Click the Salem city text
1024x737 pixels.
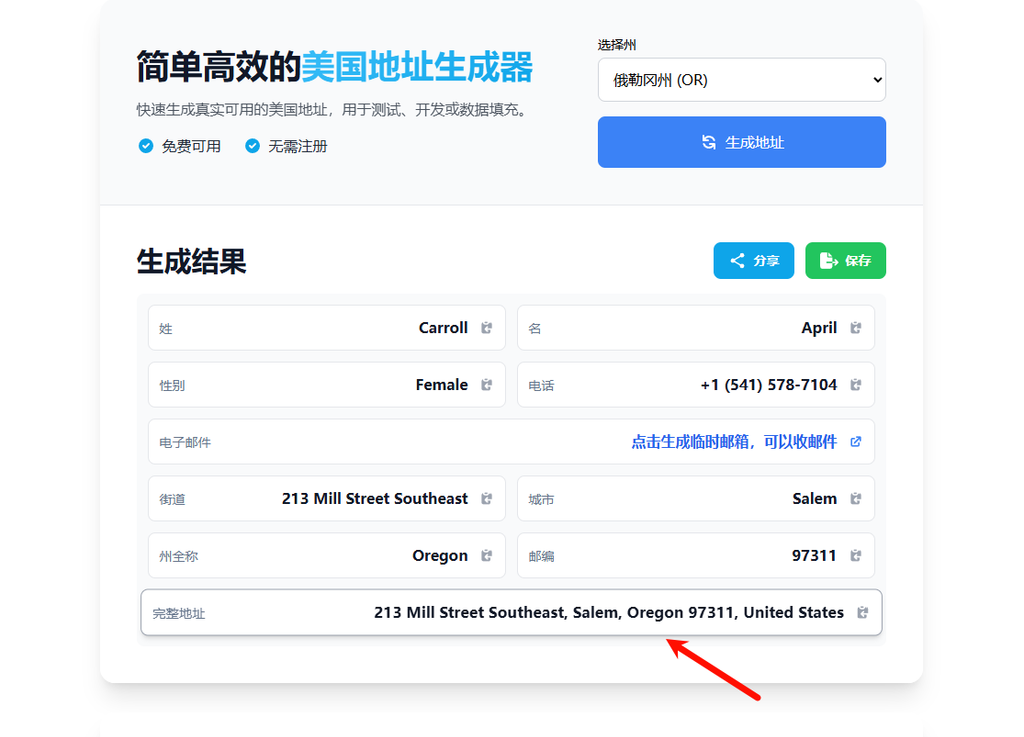(814, 499)
